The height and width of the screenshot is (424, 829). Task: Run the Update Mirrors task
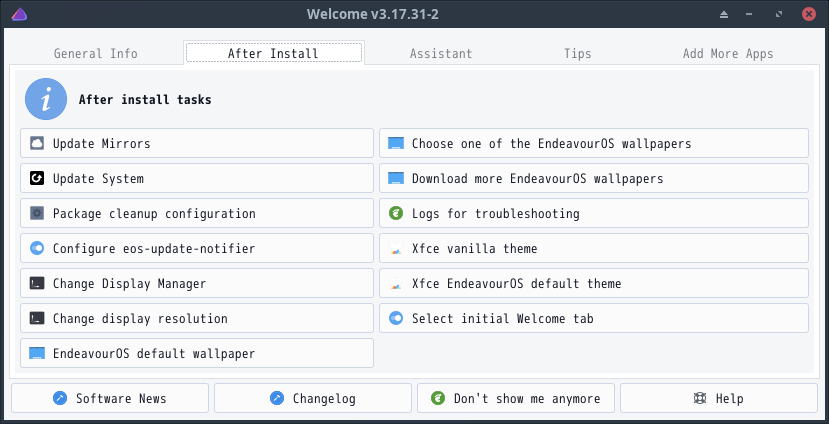click(x=197, y=143)
